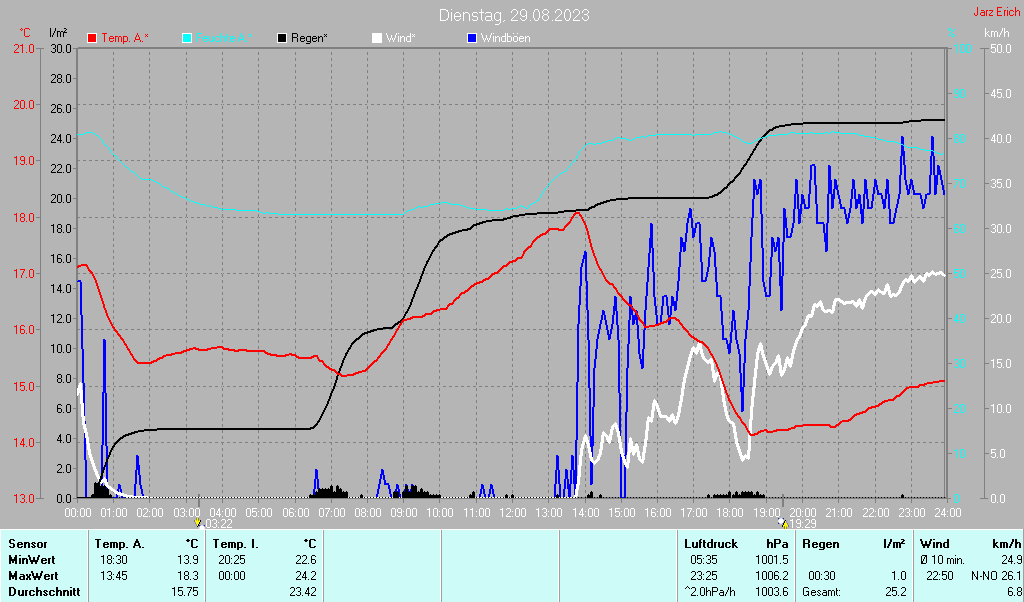Click the black Regen legend square
The height and width of the screenshot is (602, 1024).
[282, 38]
